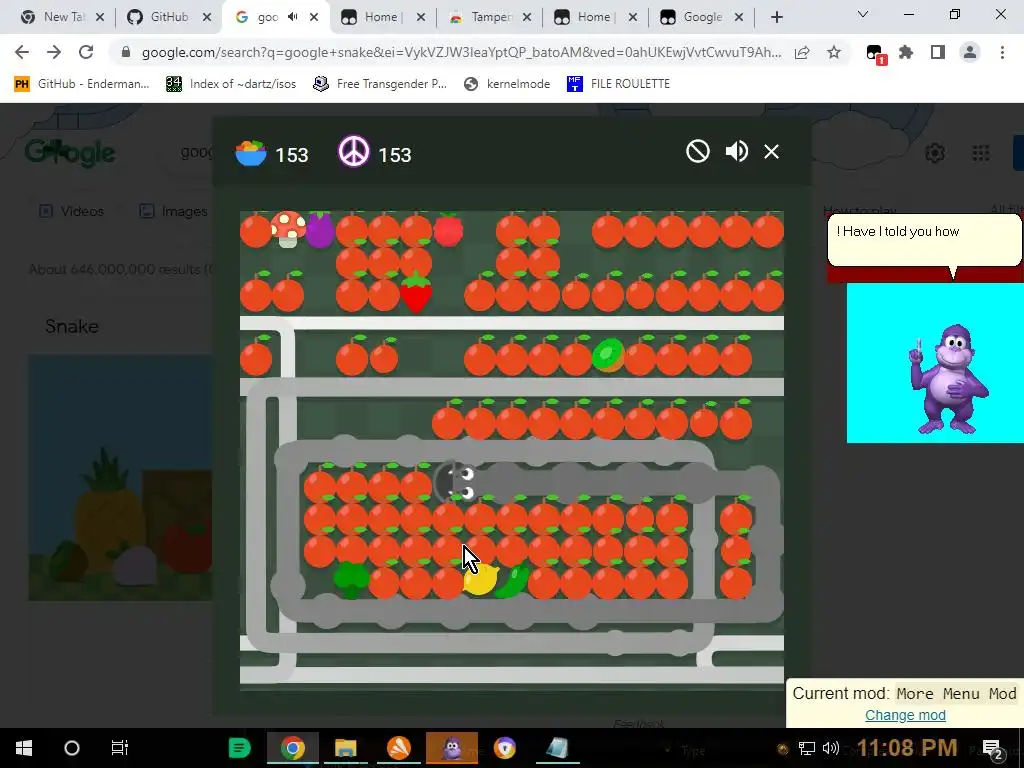
Task: Open the Free Transgender P... bookmark
Action: (379, 84)
